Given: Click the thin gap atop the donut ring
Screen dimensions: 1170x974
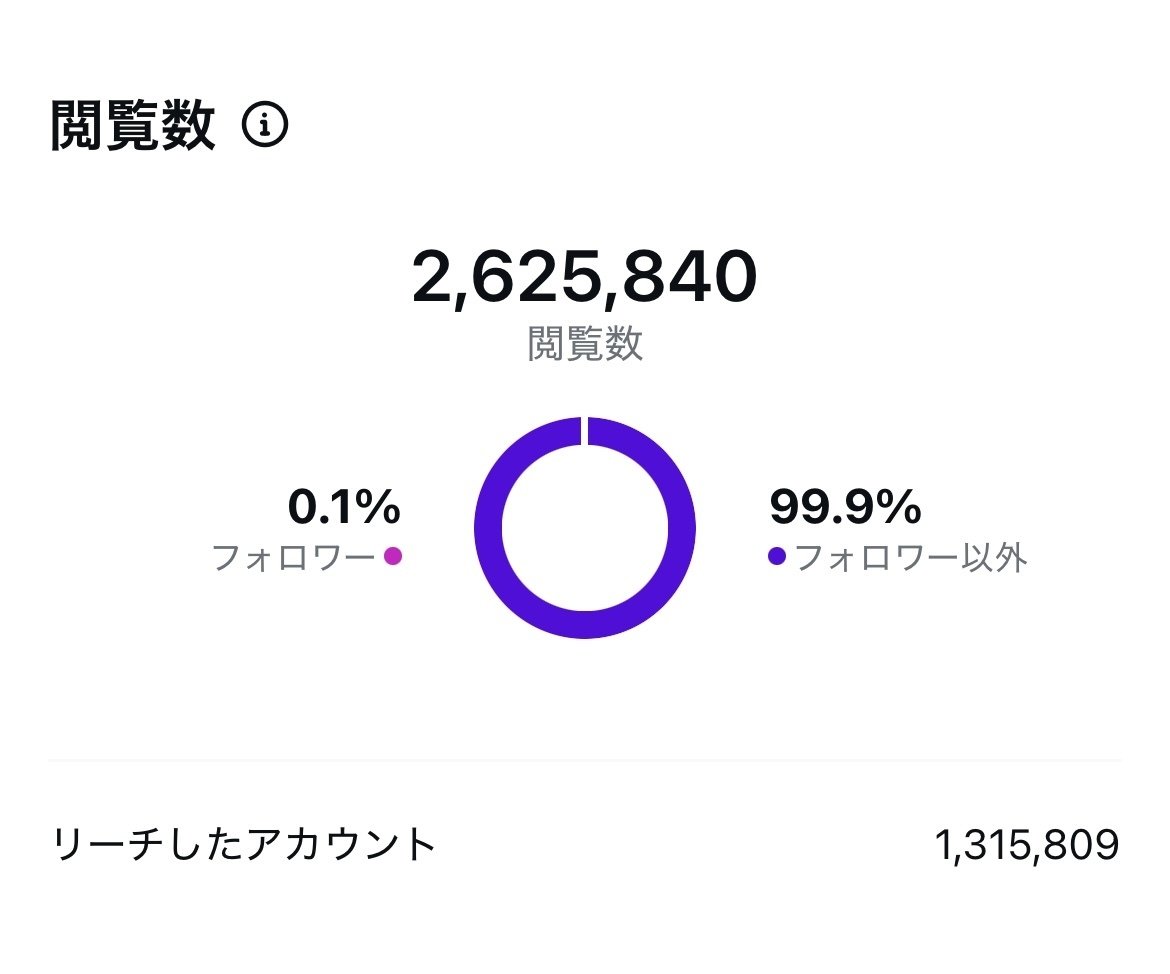Looking at the screenshot, I should point(584,431).
